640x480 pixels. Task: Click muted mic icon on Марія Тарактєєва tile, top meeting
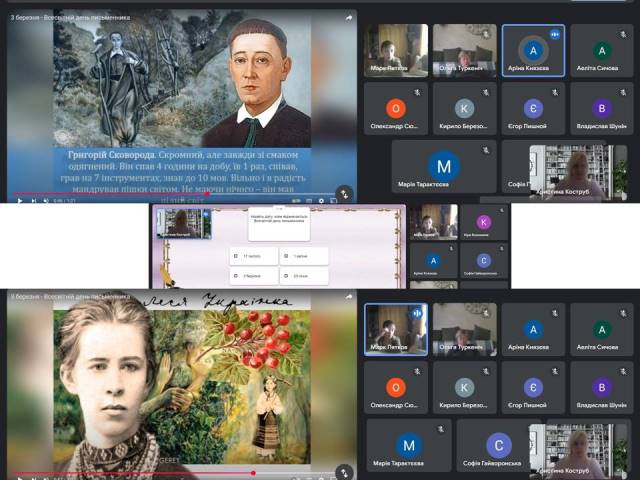click(486, 150)
